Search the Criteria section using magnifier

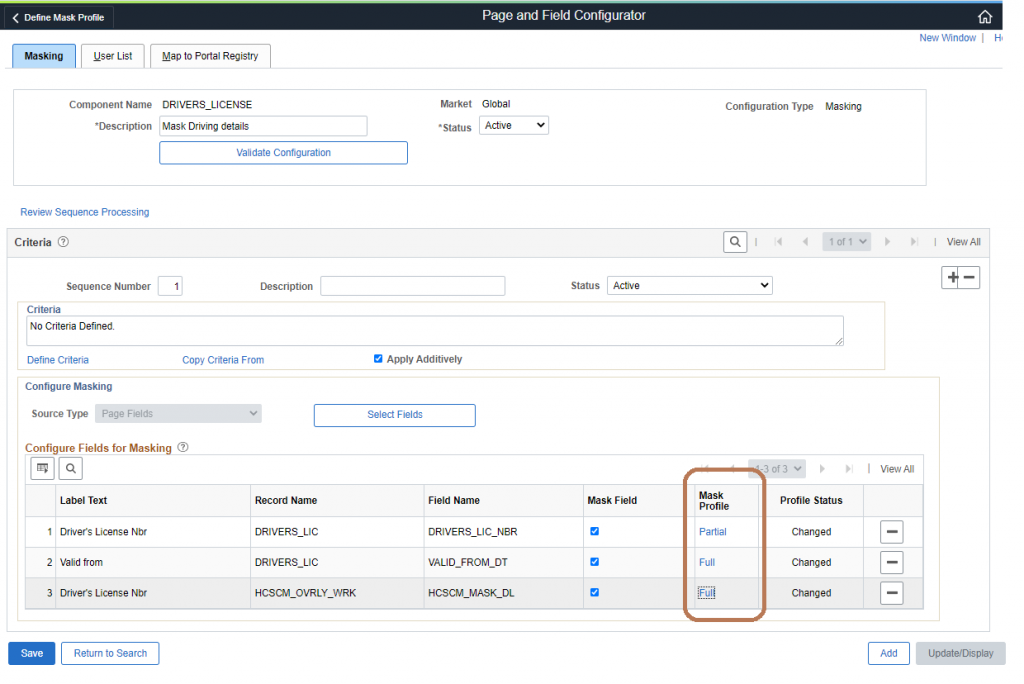(x=735, y=242)
